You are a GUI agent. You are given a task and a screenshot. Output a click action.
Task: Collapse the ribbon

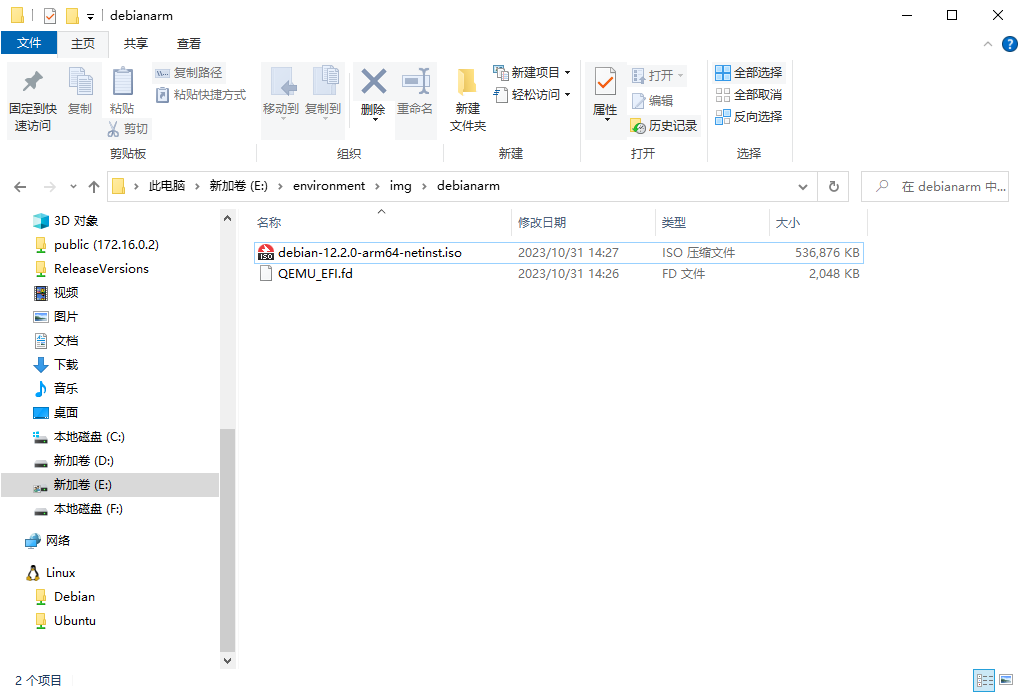coord(988,44)
